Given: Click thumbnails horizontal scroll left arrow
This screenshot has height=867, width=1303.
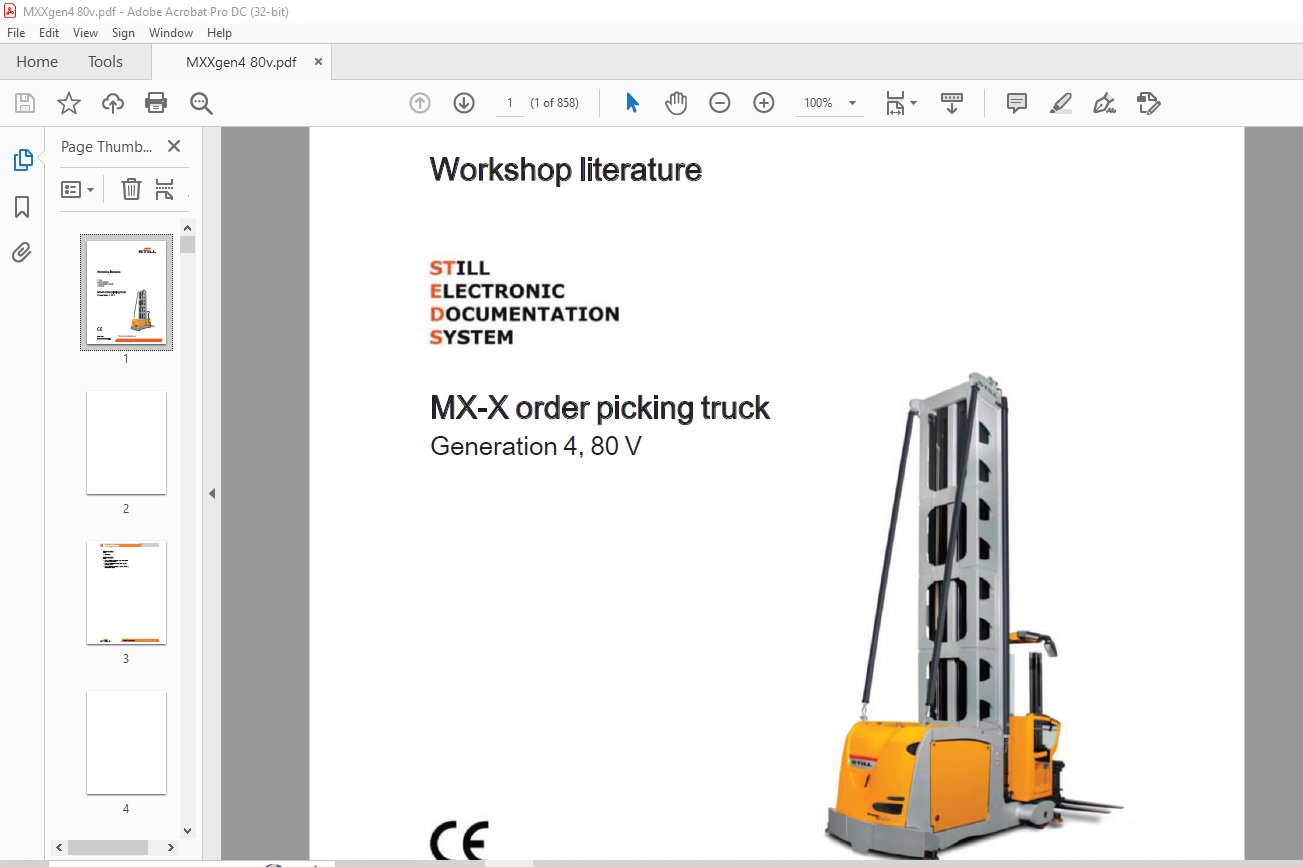Looking at the screenshot, I should coord(59,847).
